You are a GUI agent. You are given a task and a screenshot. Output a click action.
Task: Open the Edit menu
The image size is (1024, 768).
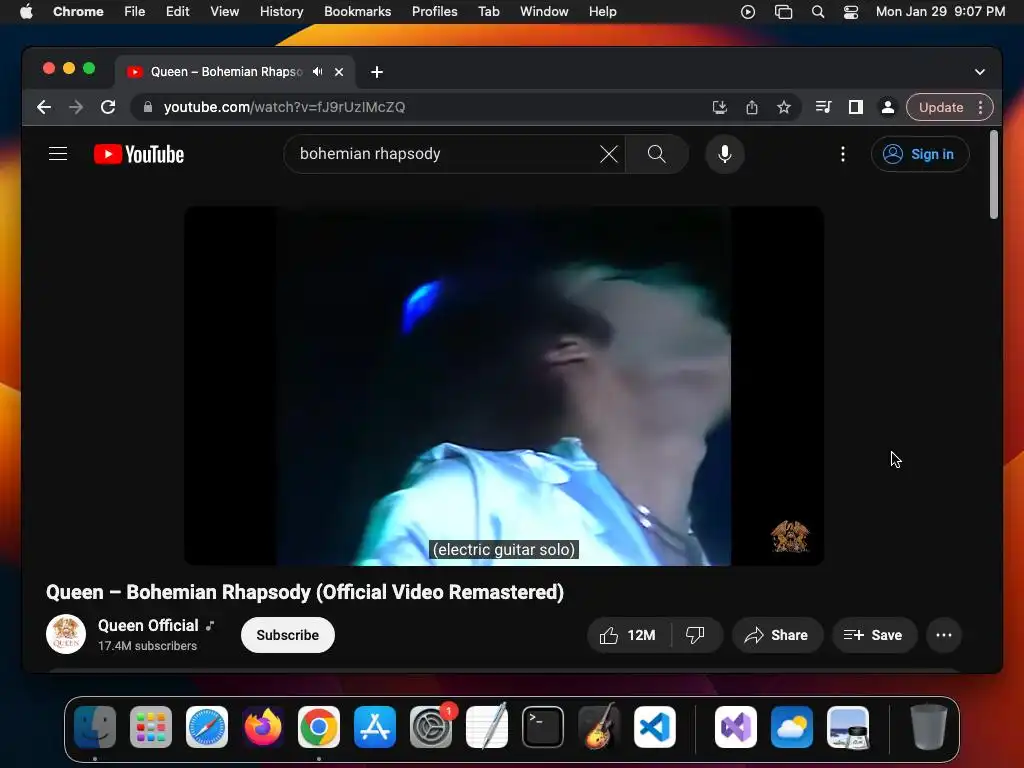177,12
